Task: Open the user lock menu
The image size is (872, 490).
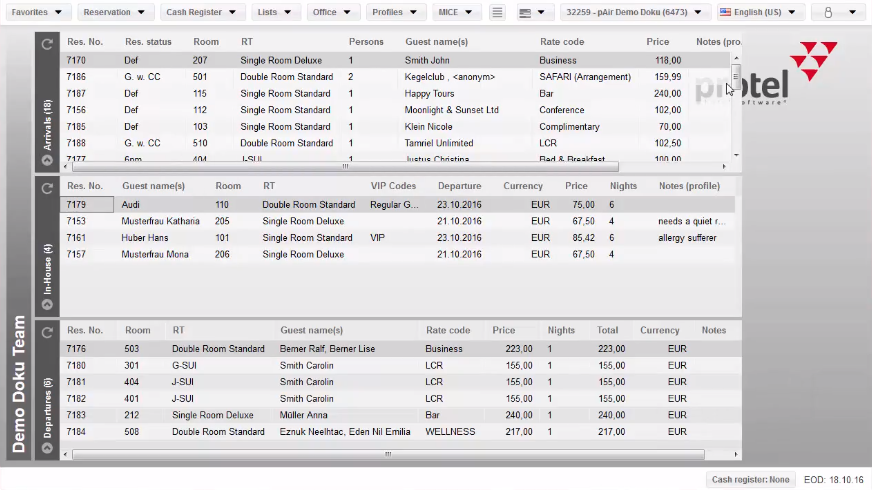Action: pos(840,12)
